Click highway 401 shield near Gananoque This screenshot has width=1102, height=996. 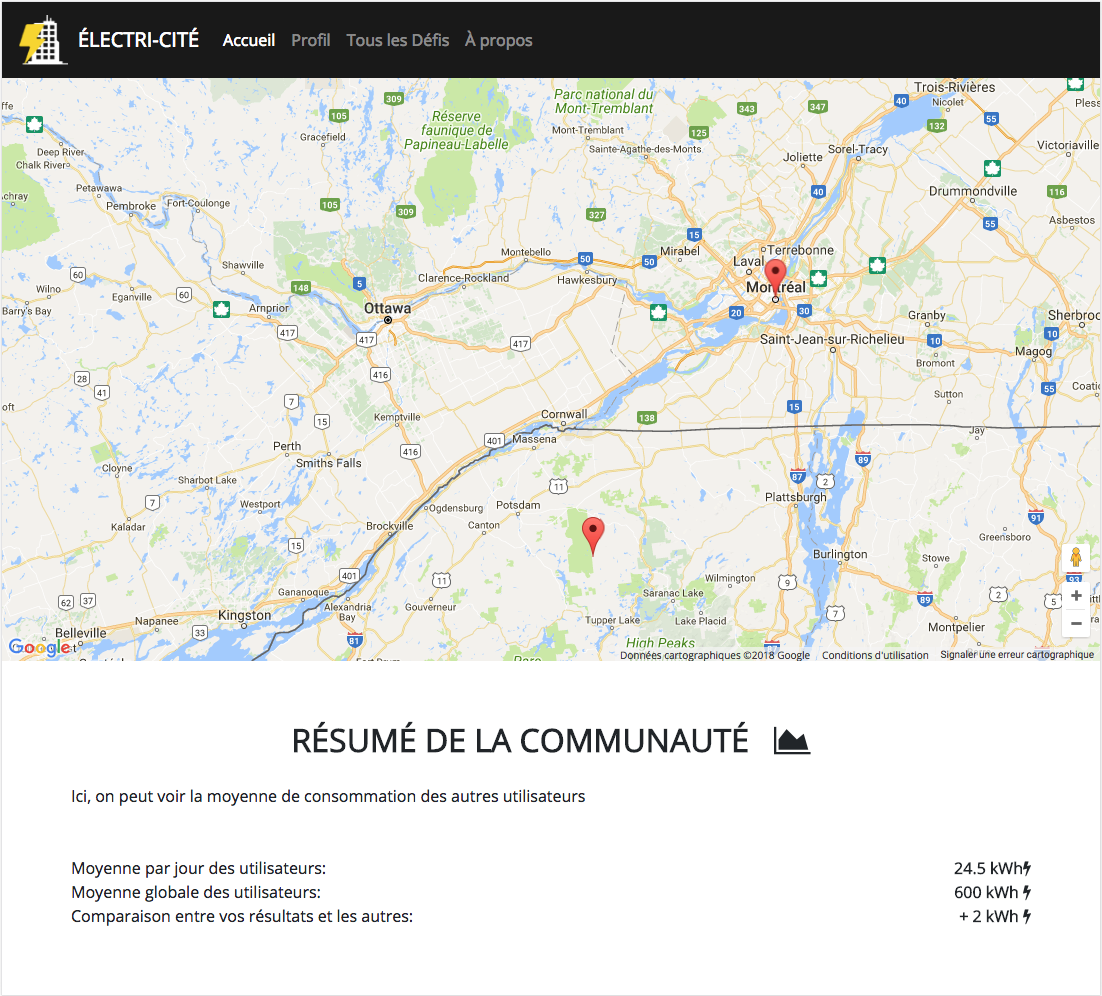point(349,576)
